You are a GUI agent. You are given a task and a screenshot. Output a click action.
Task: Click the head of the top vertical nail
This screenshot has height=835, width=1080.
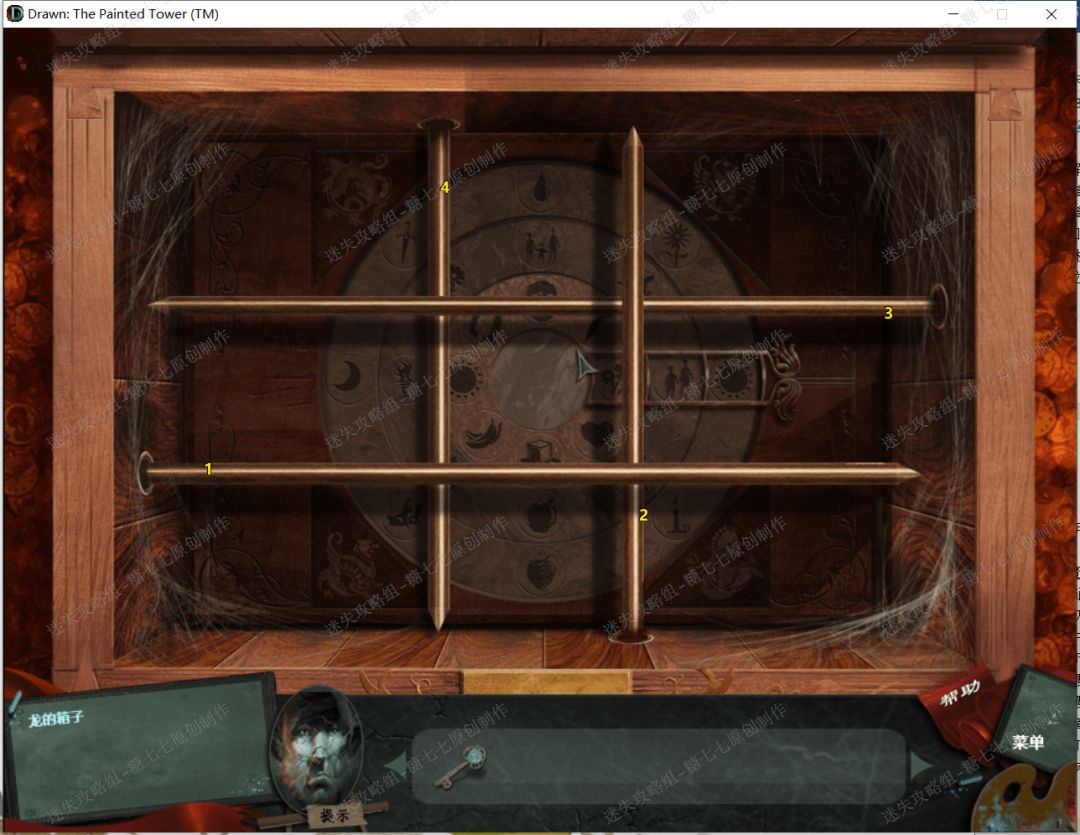pyautogui.click(x=438, y=125)
